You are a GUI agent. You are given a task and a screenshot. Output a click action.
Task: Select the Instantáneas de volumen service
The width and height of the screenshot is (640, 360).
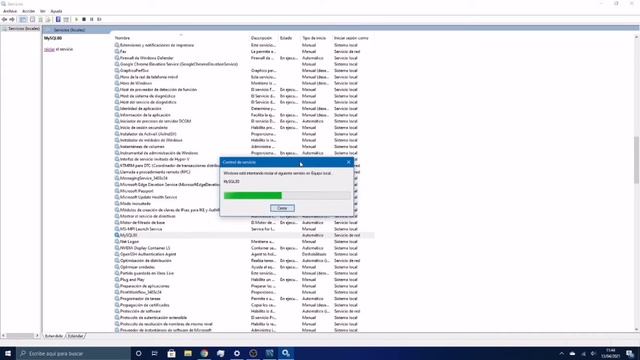pos(244,147)
